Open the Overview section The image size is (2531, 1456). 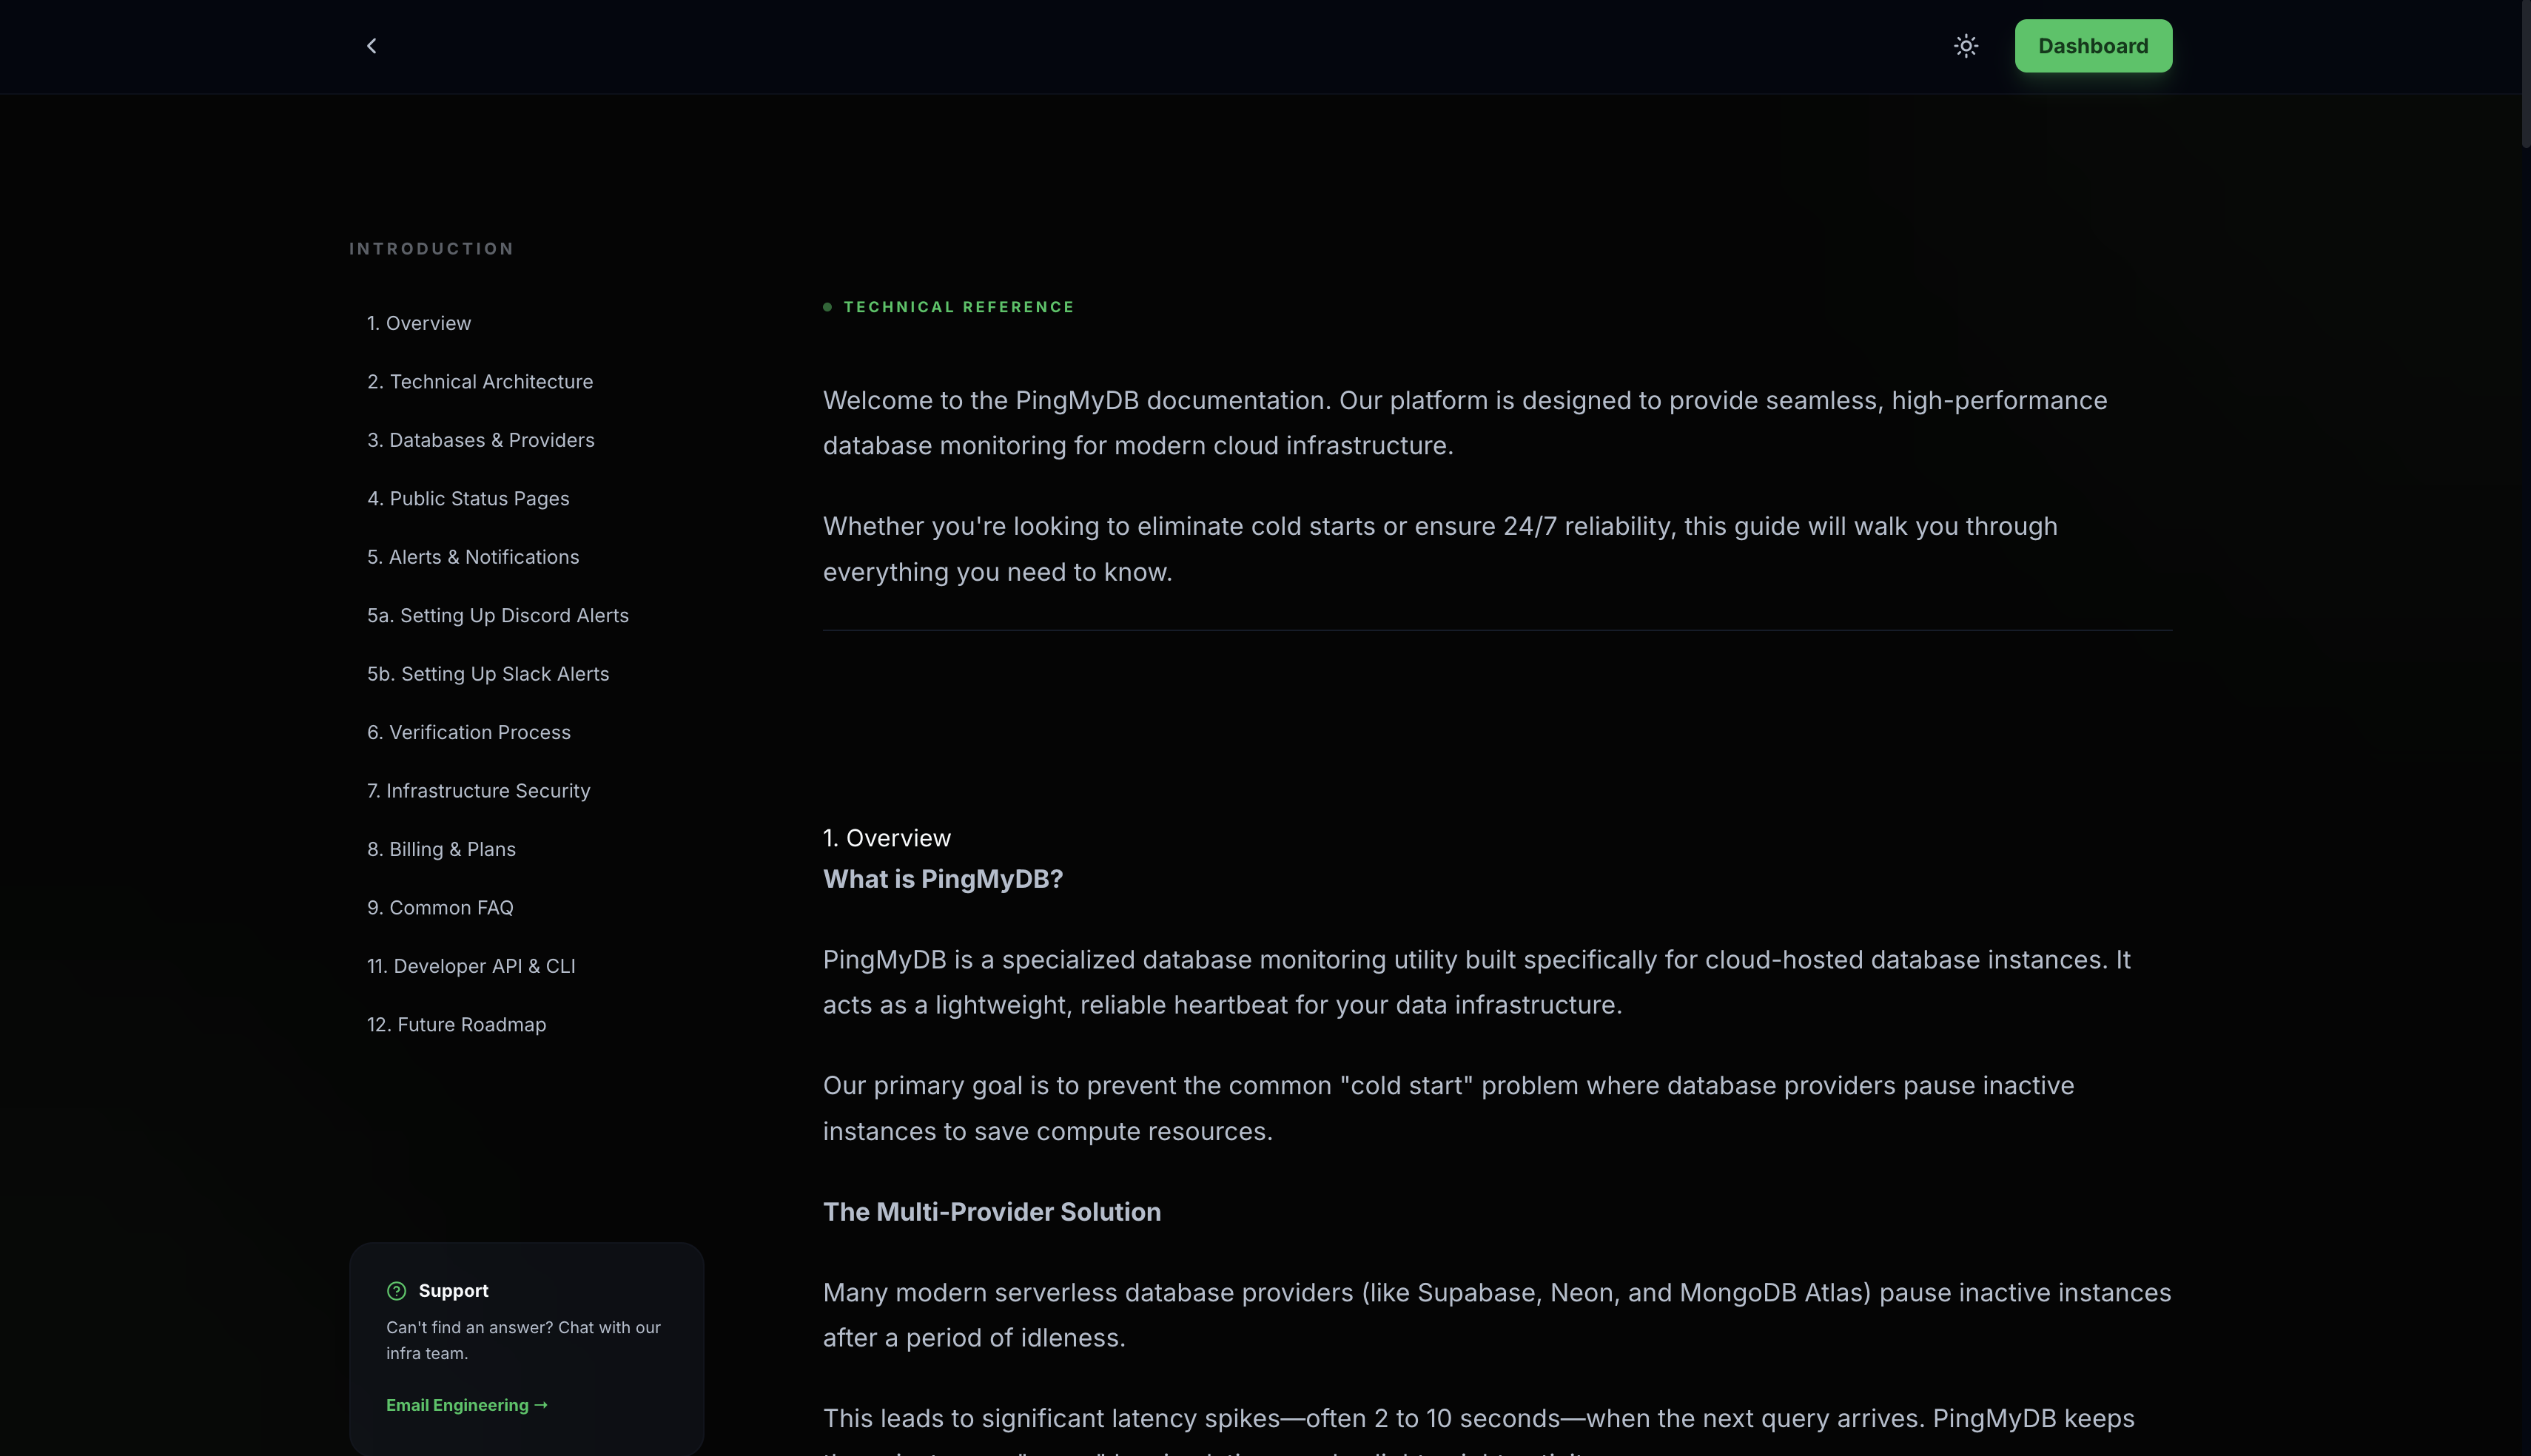click(x=418, y=323)
